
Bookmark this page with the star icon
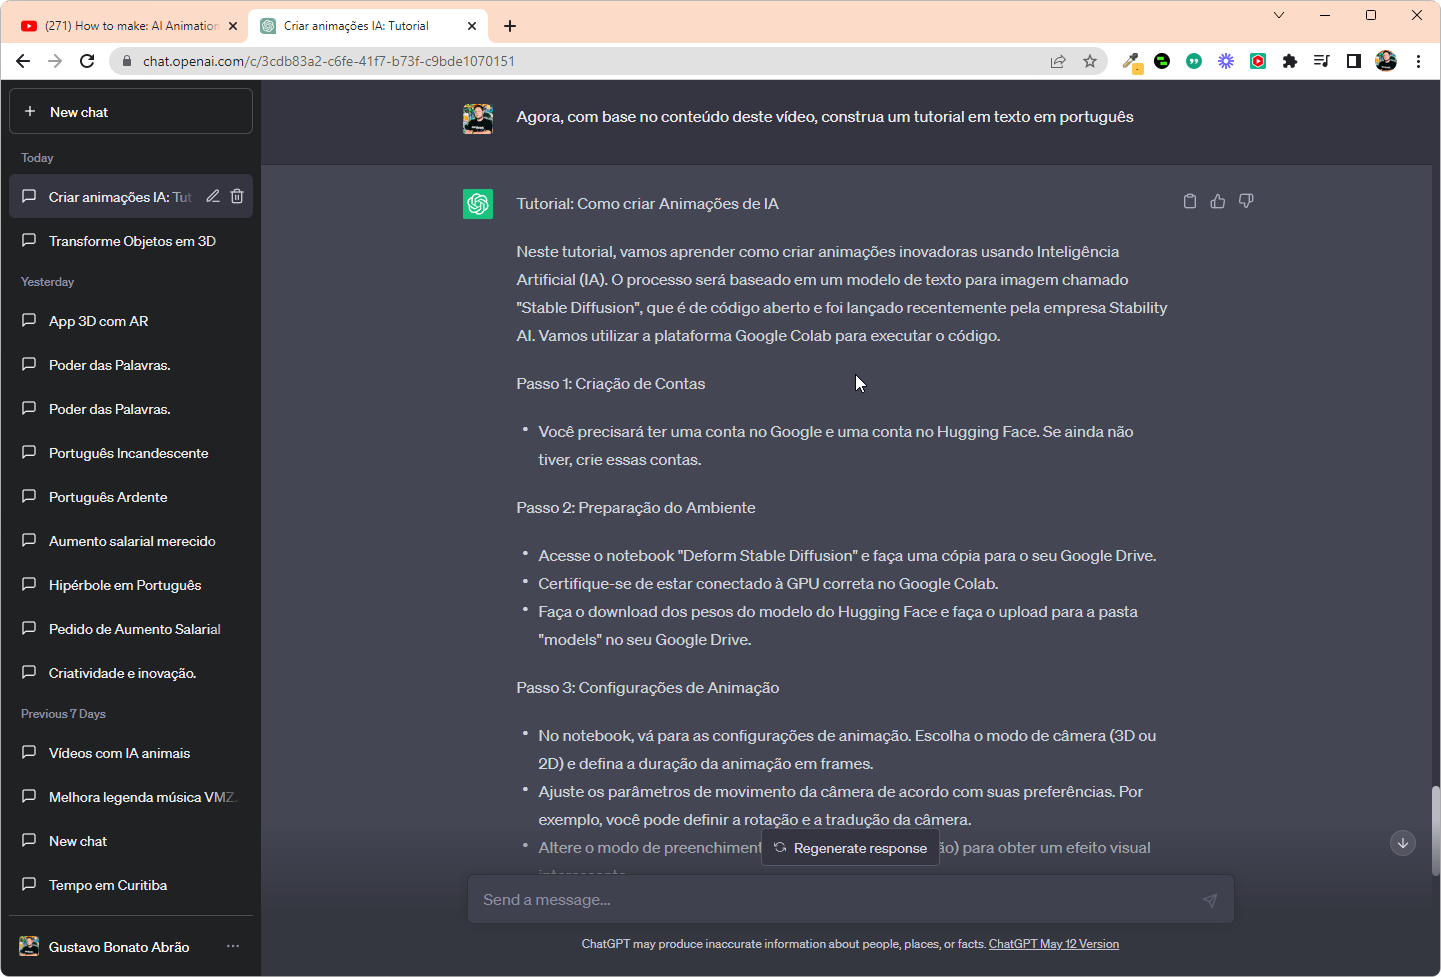[1090, 61]
